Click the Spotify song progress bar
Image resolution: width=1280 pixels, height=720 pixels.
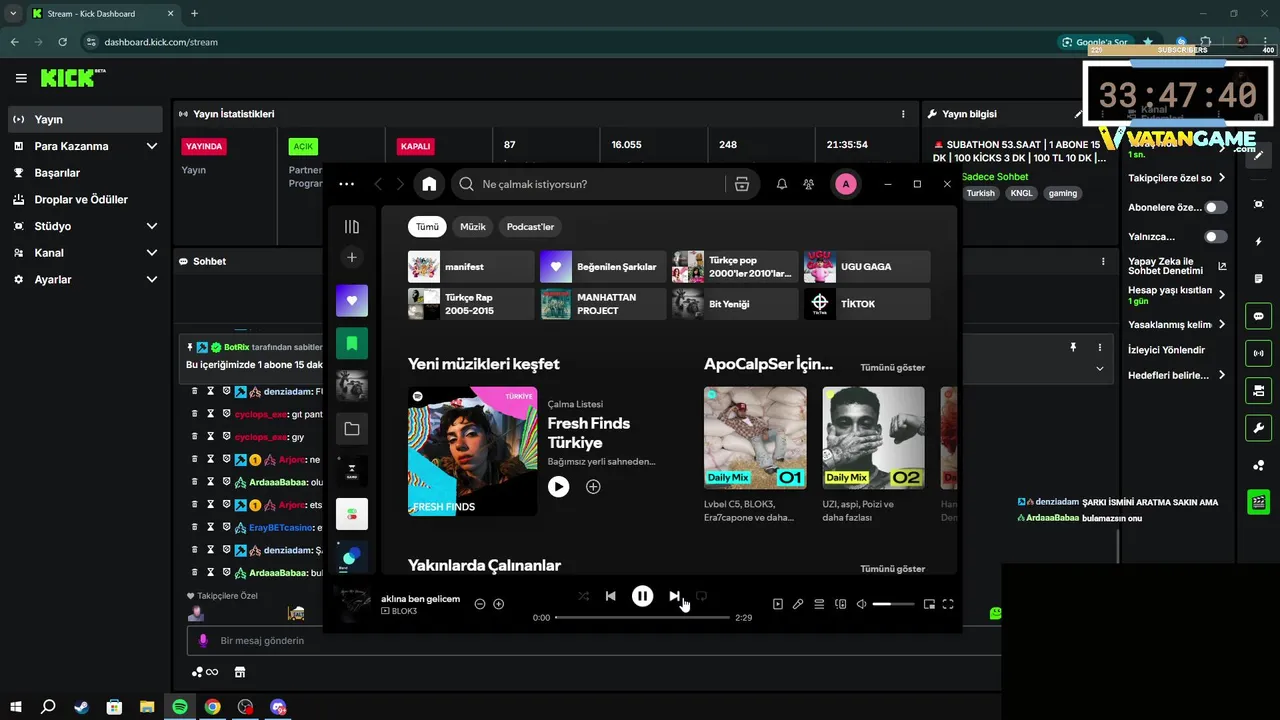[642, 618]
